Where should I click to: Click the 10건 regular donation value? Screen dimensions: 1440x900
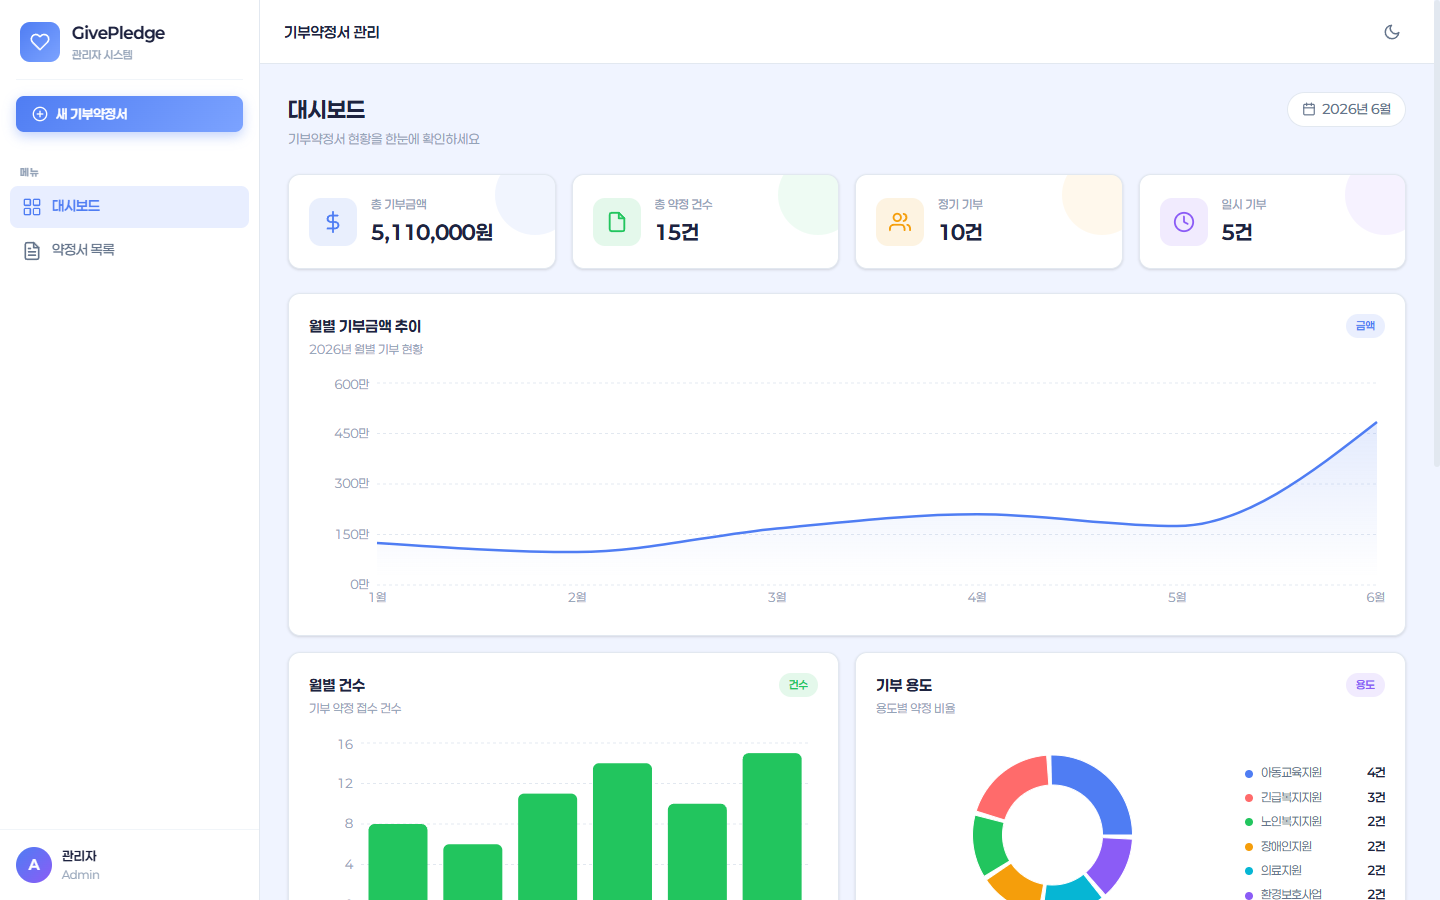click(960, 233)
